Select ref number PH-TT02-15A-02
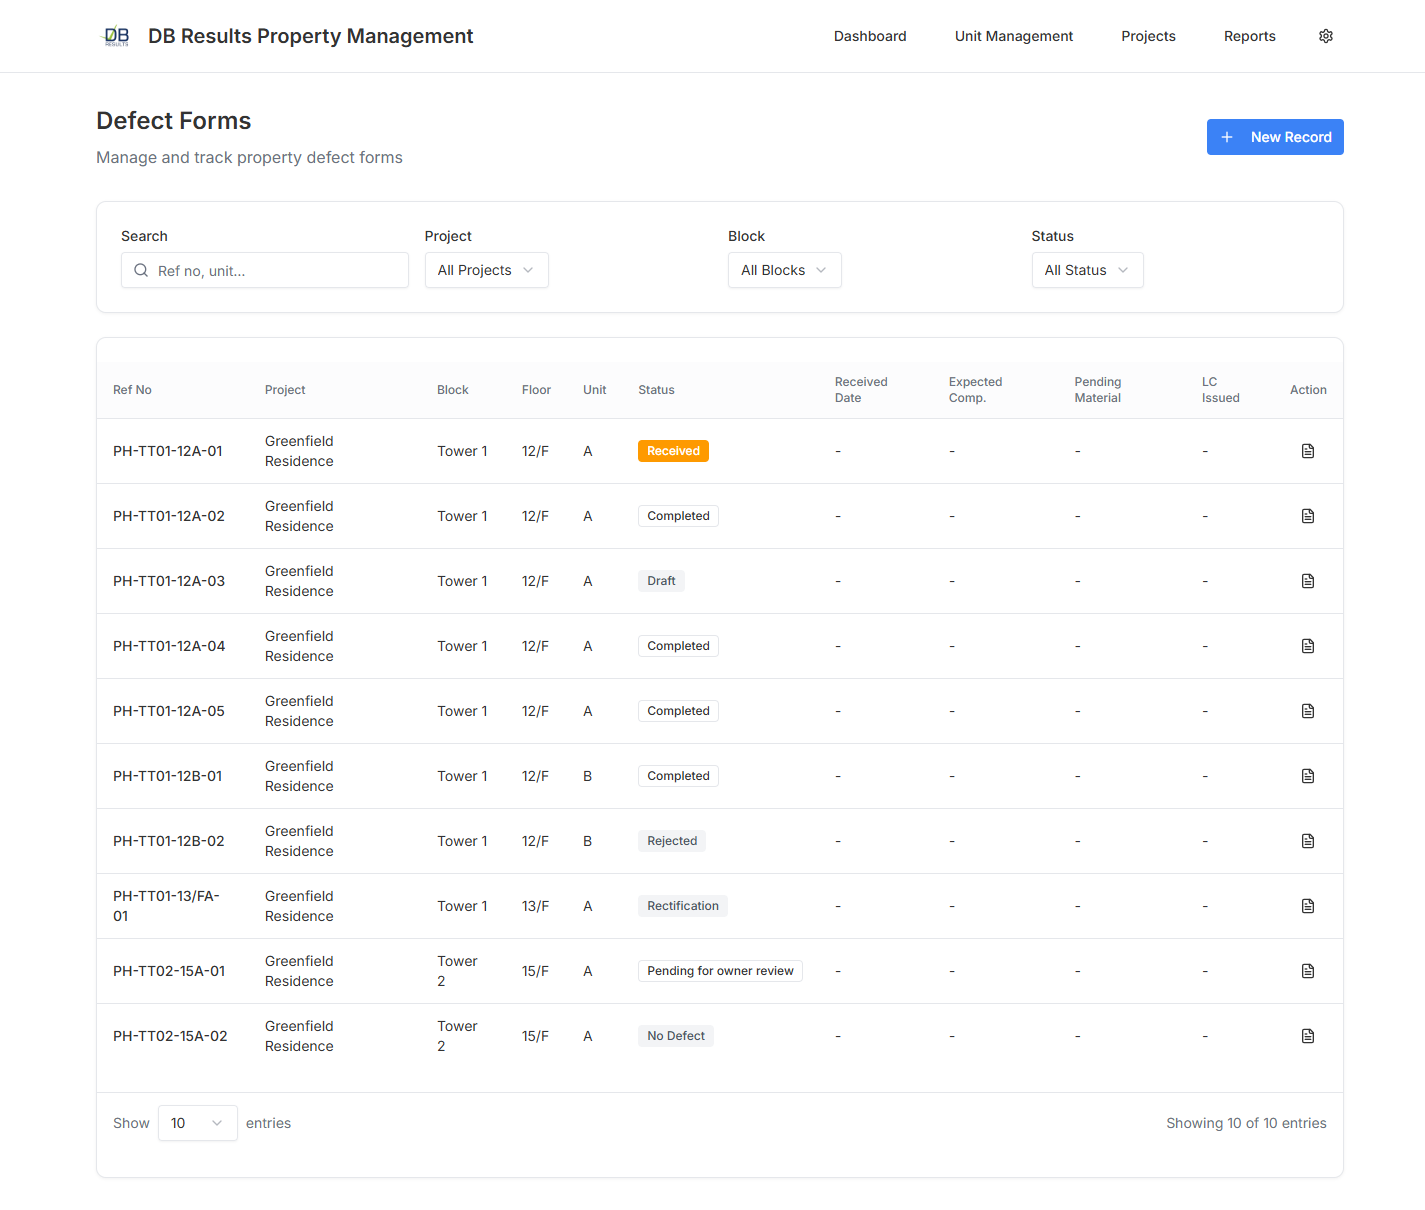 [170, 1036]
